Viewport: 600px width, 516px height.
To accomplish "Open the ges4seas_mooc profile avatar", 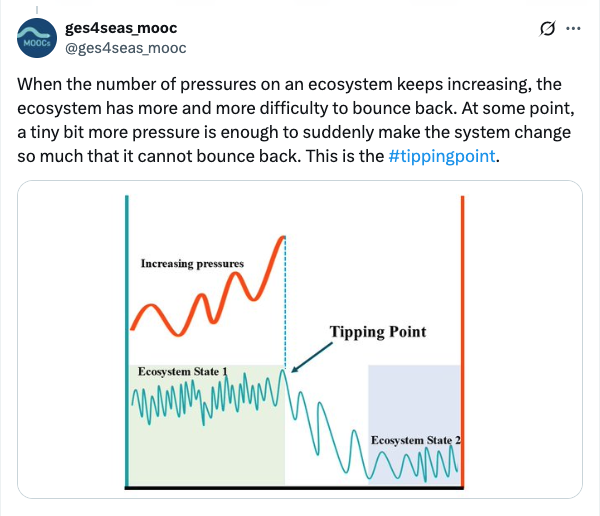I will pyautogui.click(x=36, y=38).
